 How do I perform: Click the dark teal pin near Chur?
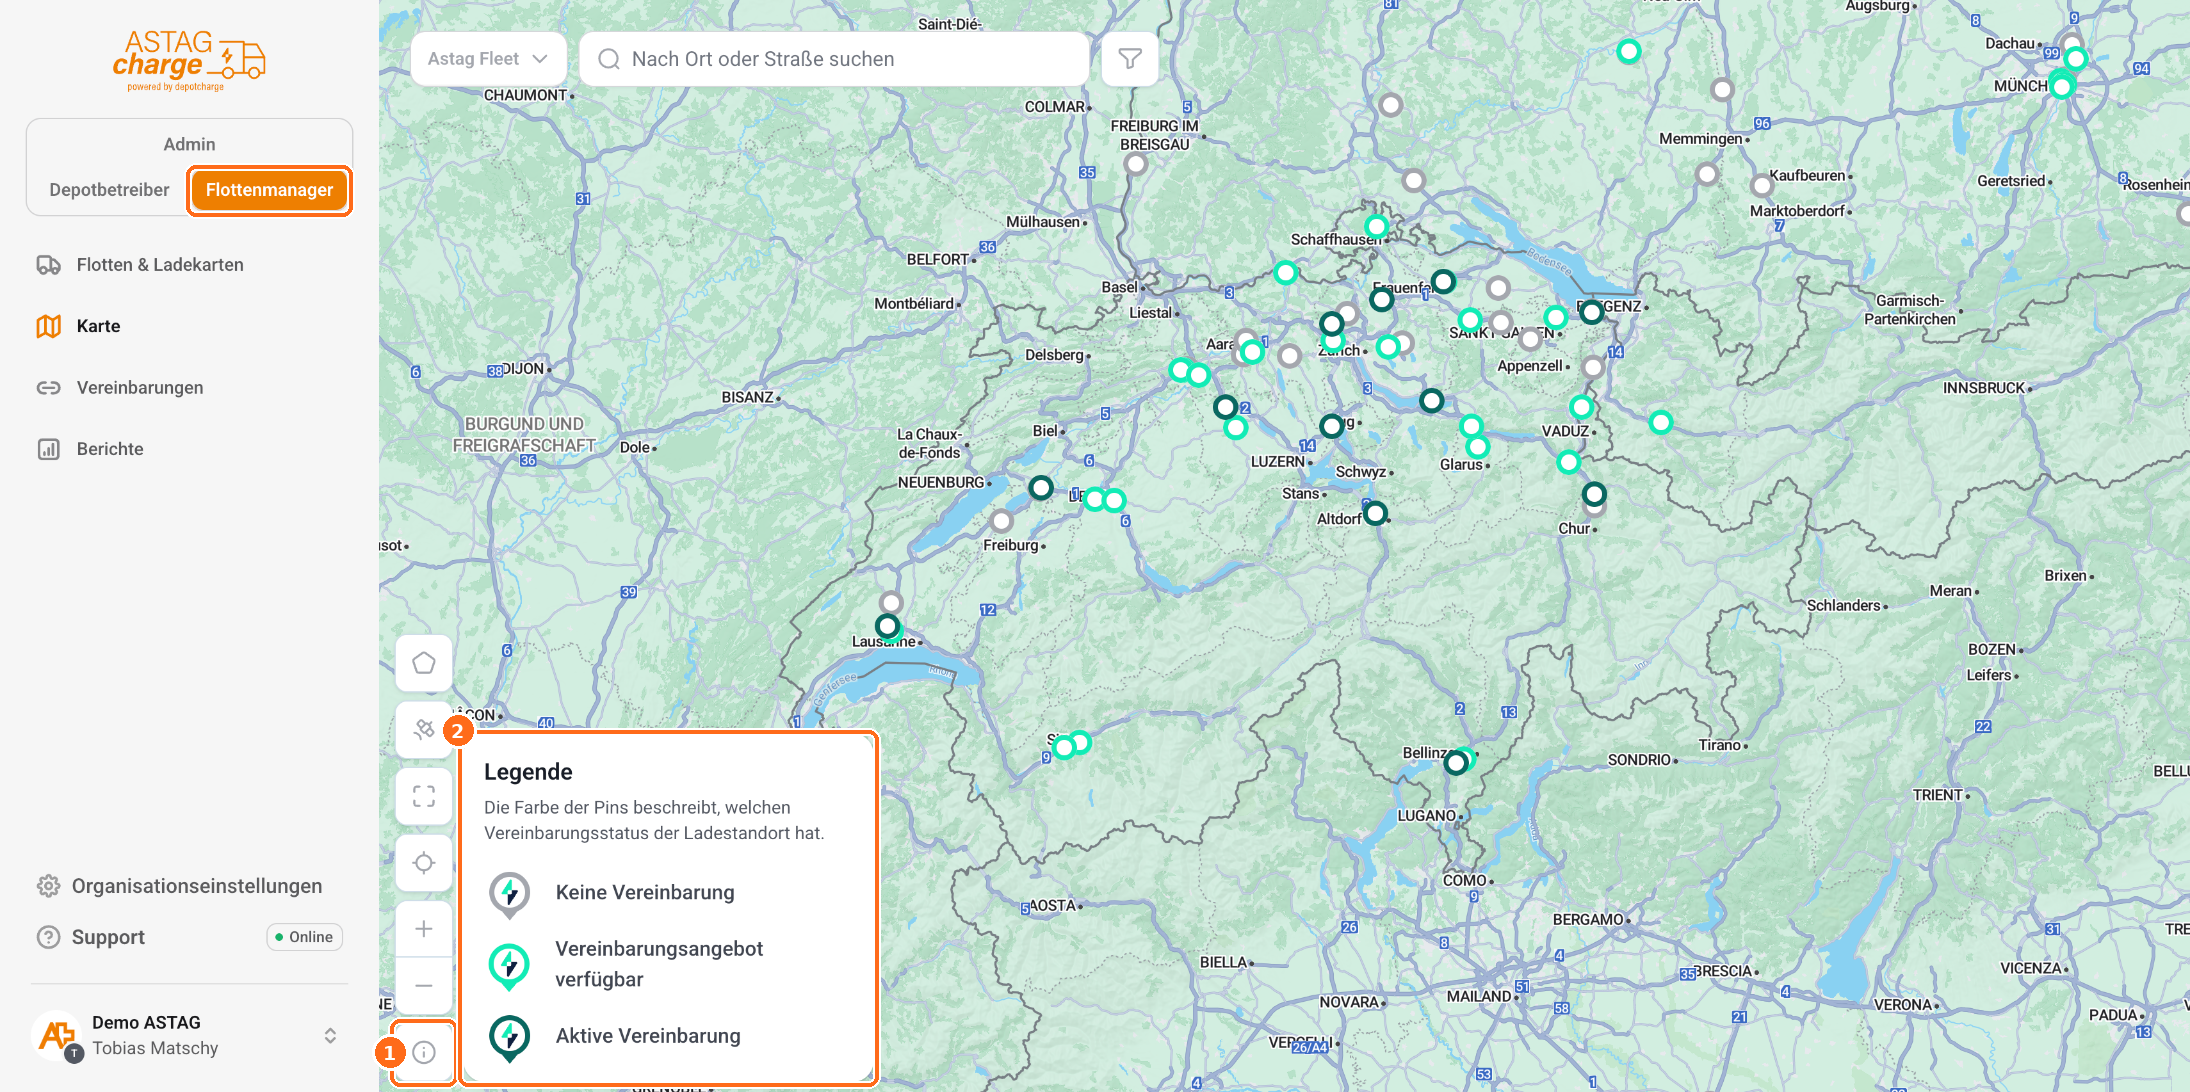click(1594, 494)
